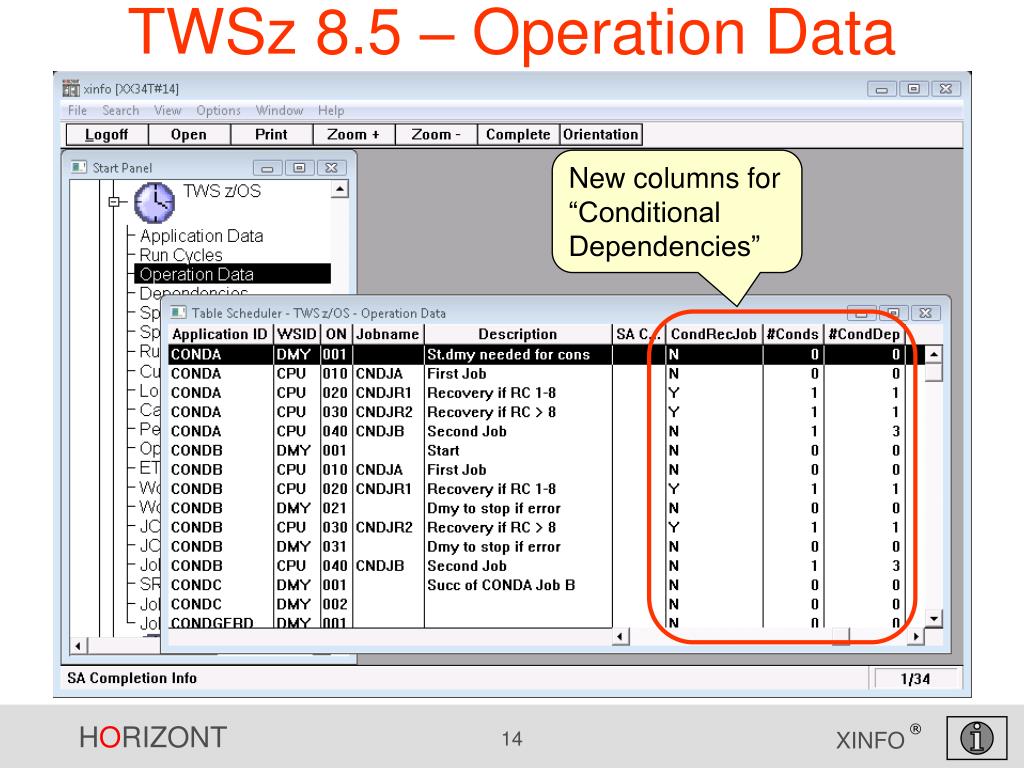The height and width of the screenshot is (768, 1024).
Task: Maximize the Start Panel window
Action: point(299,168)
